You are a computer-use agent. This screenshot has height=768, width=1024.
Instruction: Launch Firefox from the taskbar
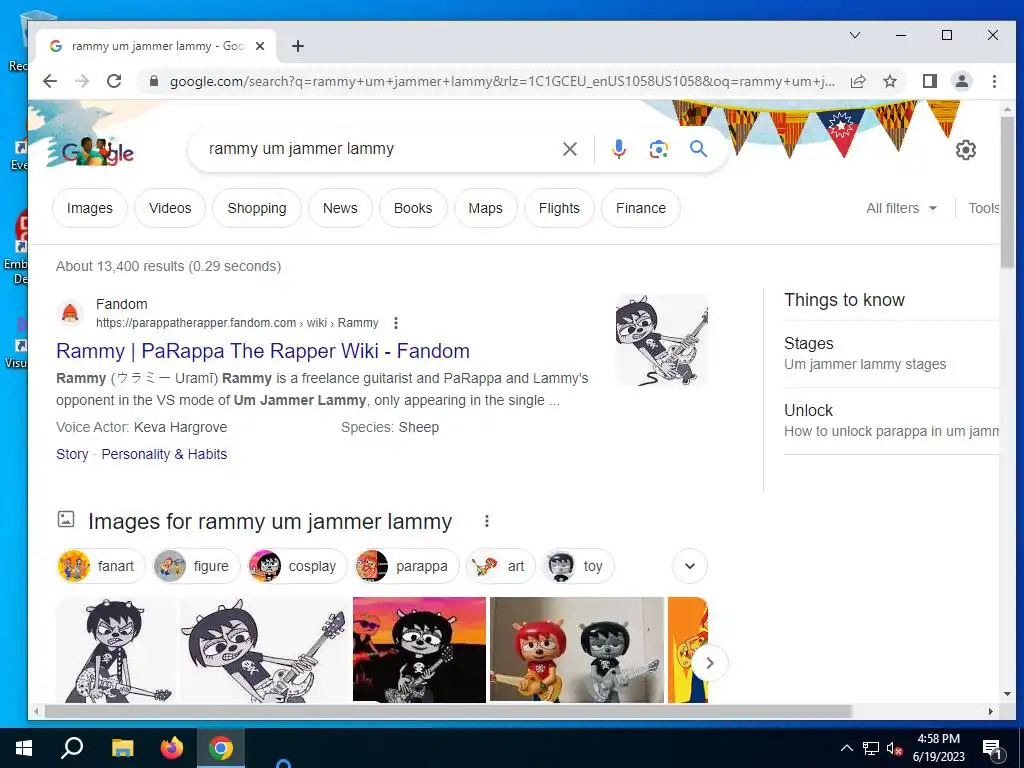(172, 748)
